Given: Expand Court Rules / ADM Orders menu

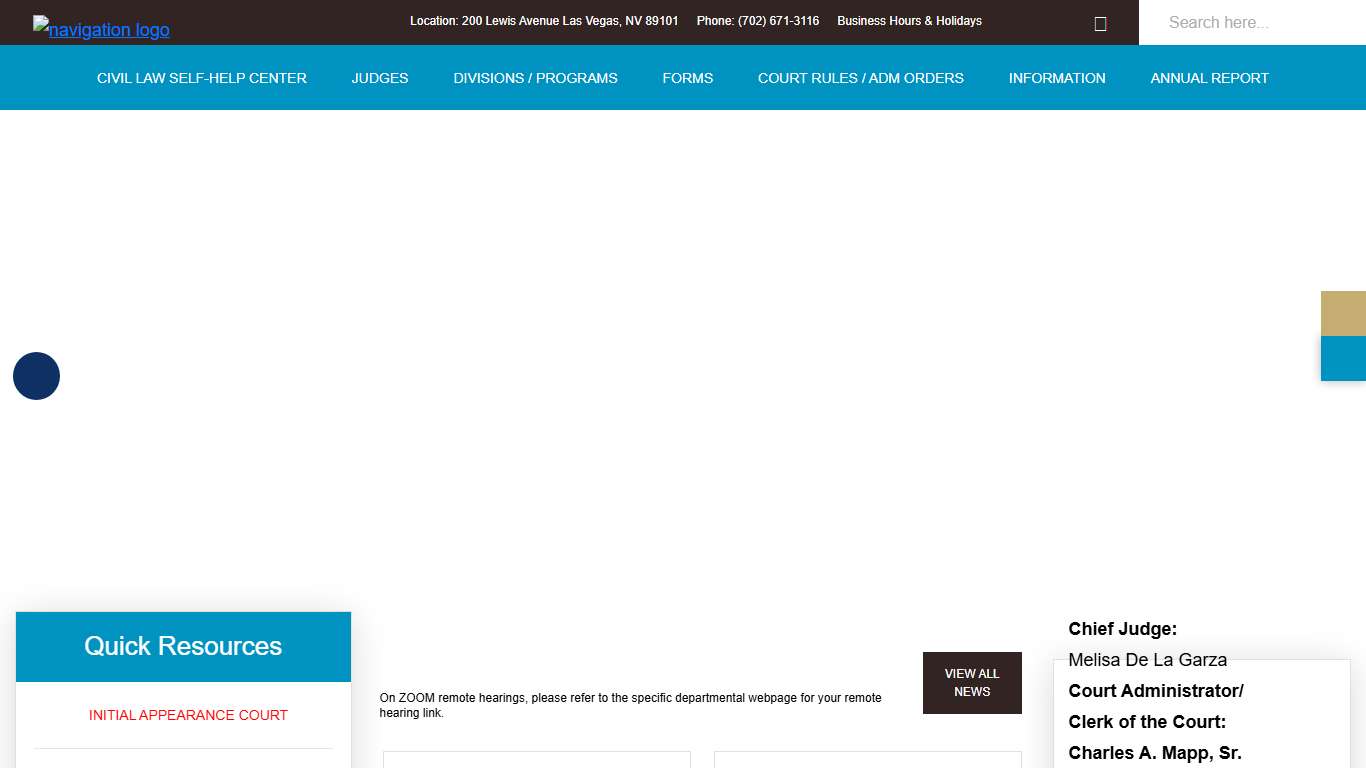Looking at the screenshot, I should 860,78.
